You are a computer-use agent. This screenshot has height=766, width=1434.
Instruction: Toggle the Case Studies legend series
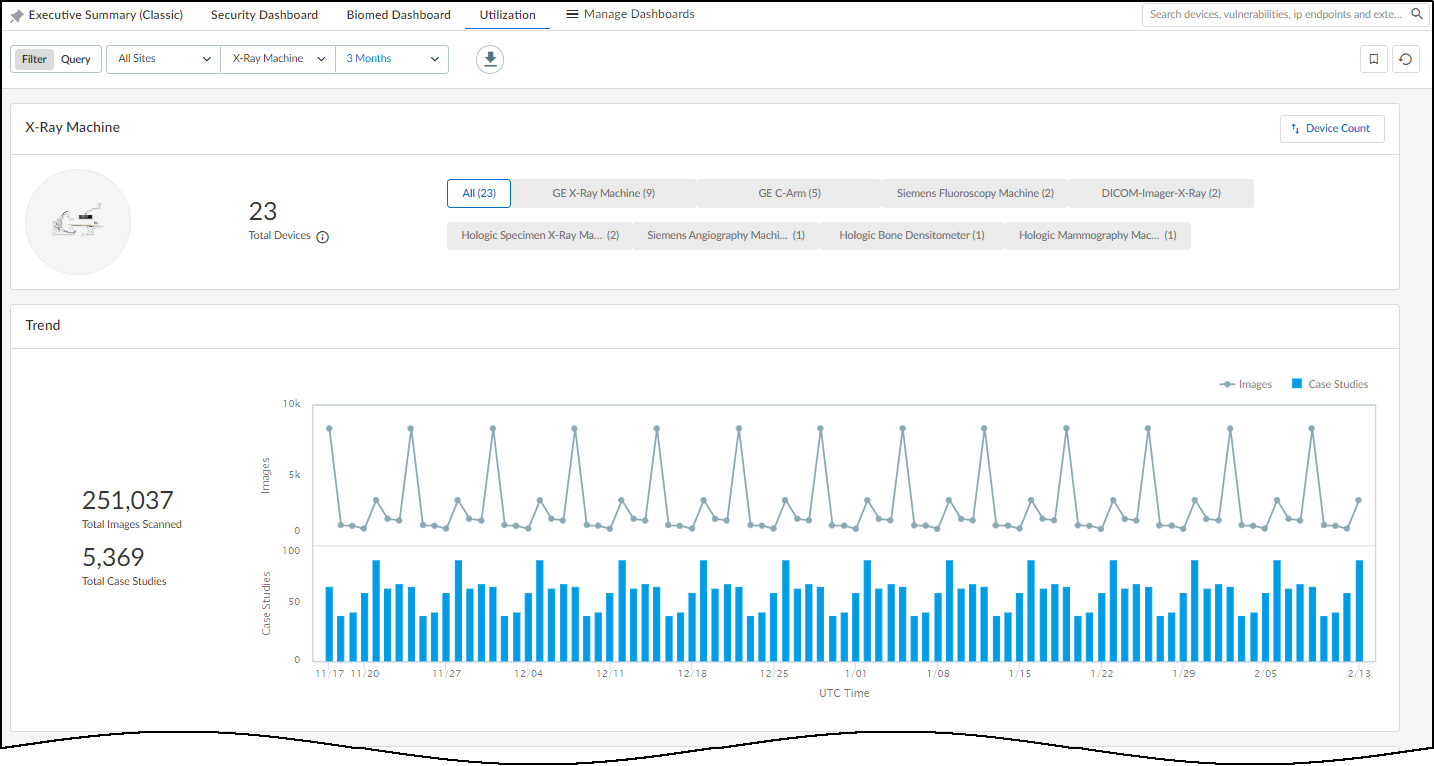(x=1329, y=384)
